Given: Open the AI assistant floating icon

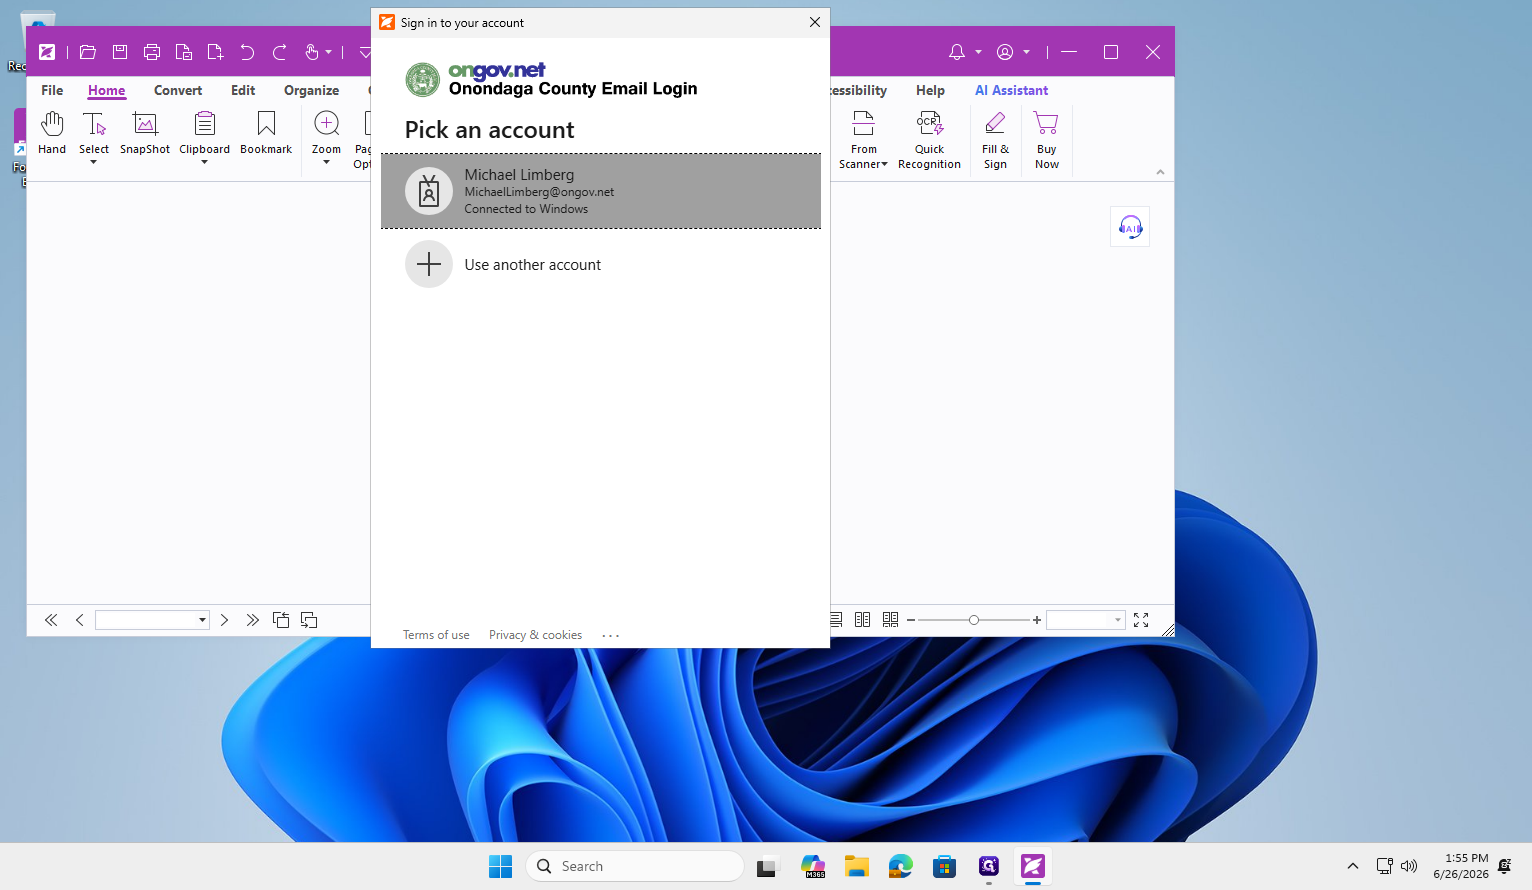Looking at the screenshot, I should (x=1130, y=227).
